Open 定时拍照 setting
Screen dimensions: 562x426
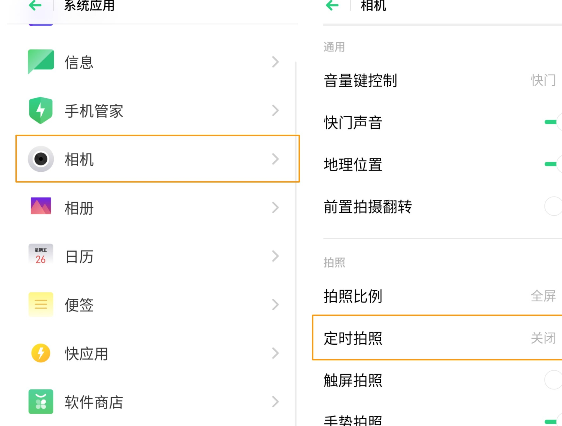point(437,338)
